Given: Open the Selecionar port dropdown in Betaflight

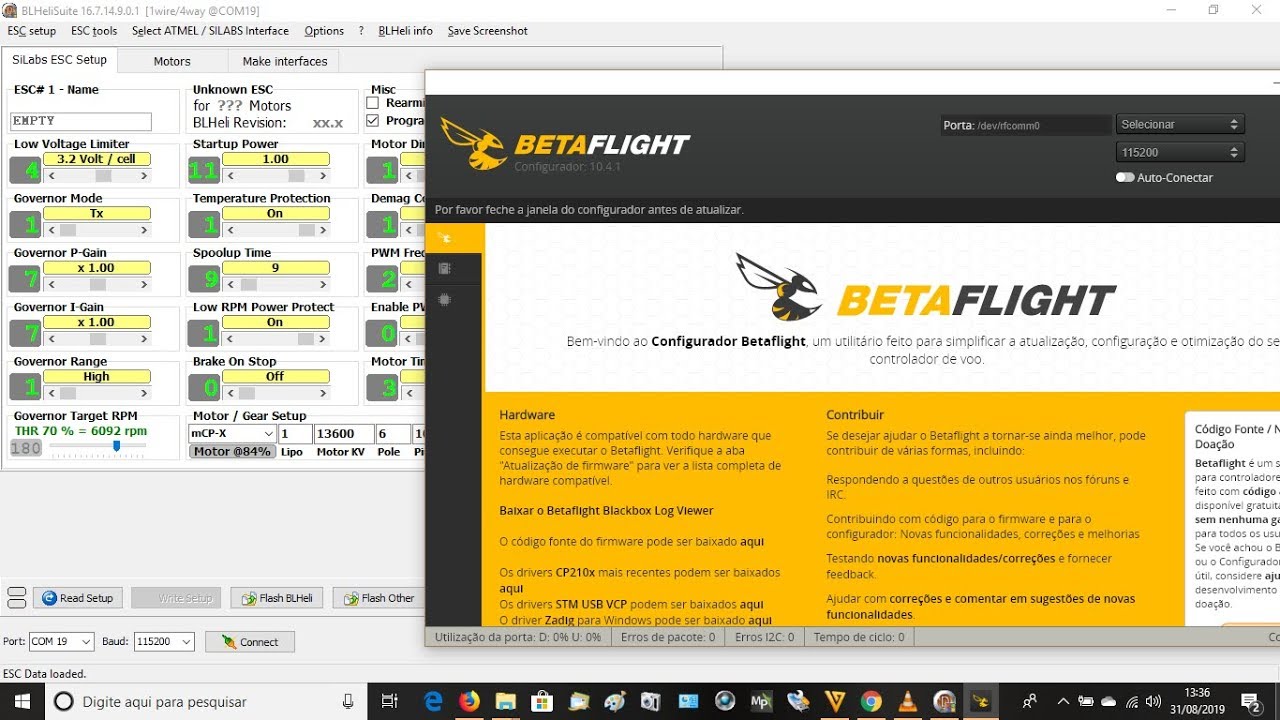Looking at the screenshot, I should pos(1180,125).
